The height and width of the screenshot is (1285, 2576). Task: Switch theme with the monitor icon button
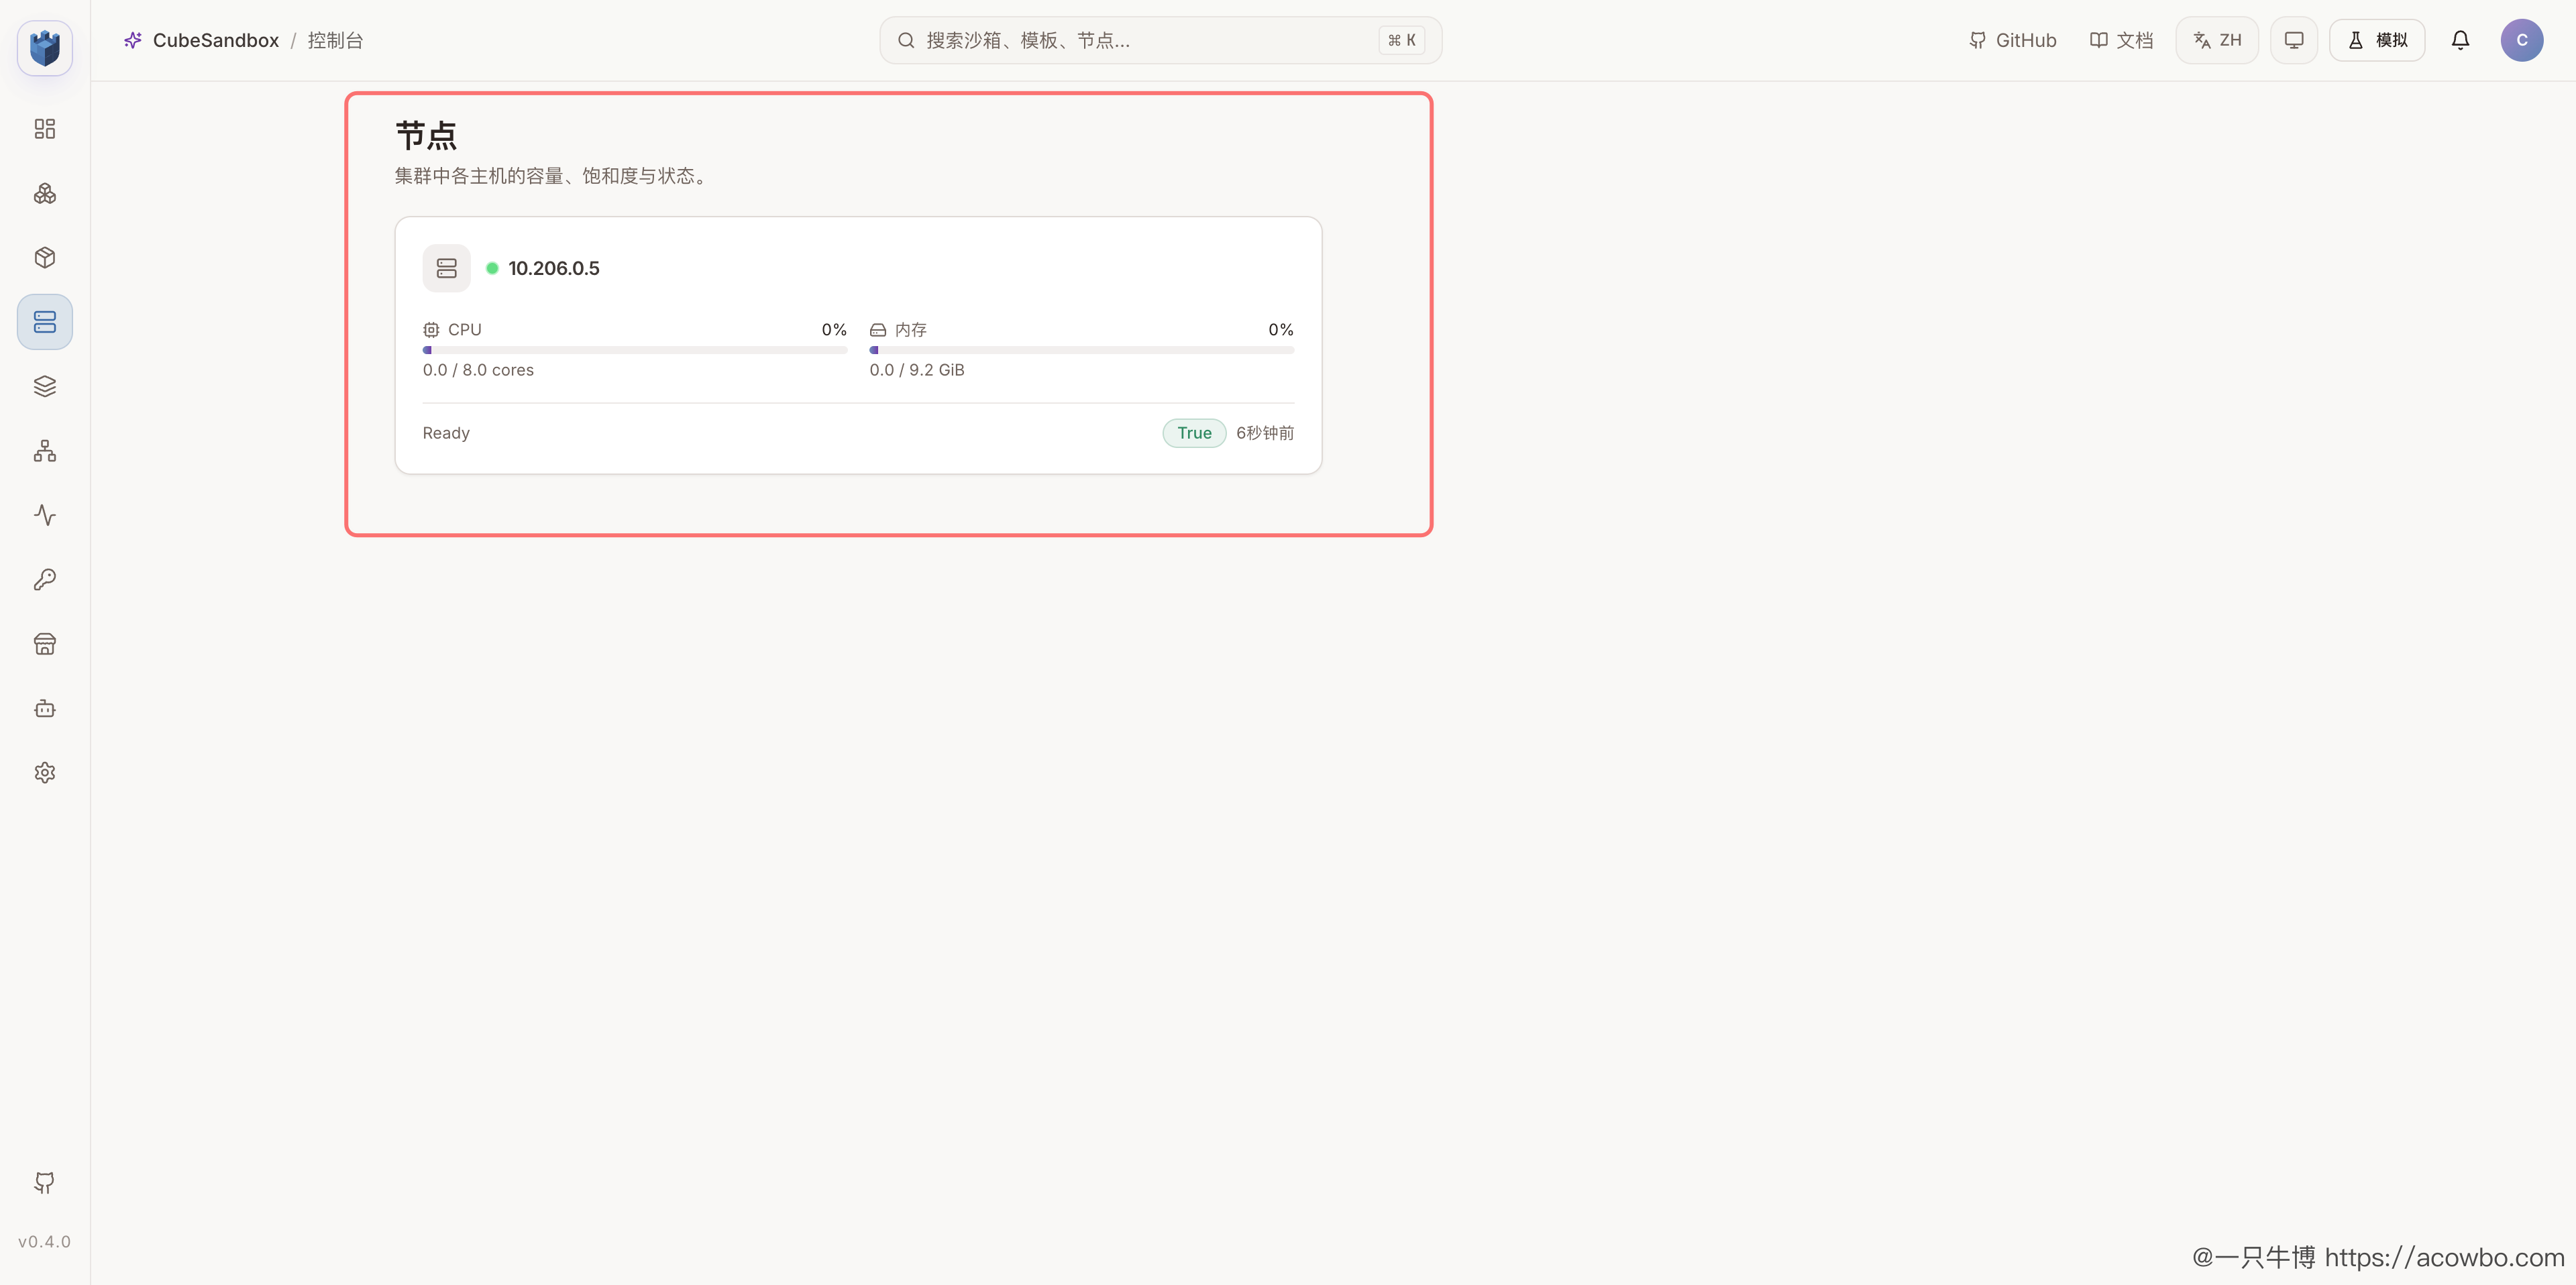2294,40
